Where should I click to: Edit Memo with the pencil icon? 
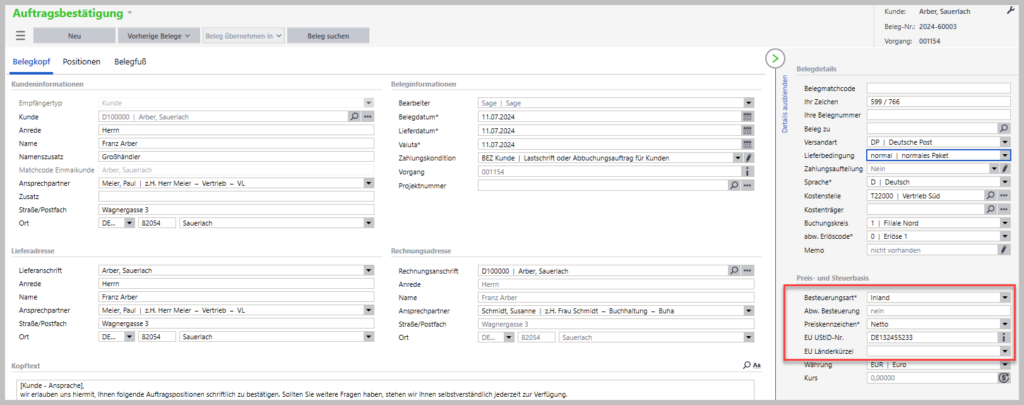pyautogui.click(x=1004, y=250)
